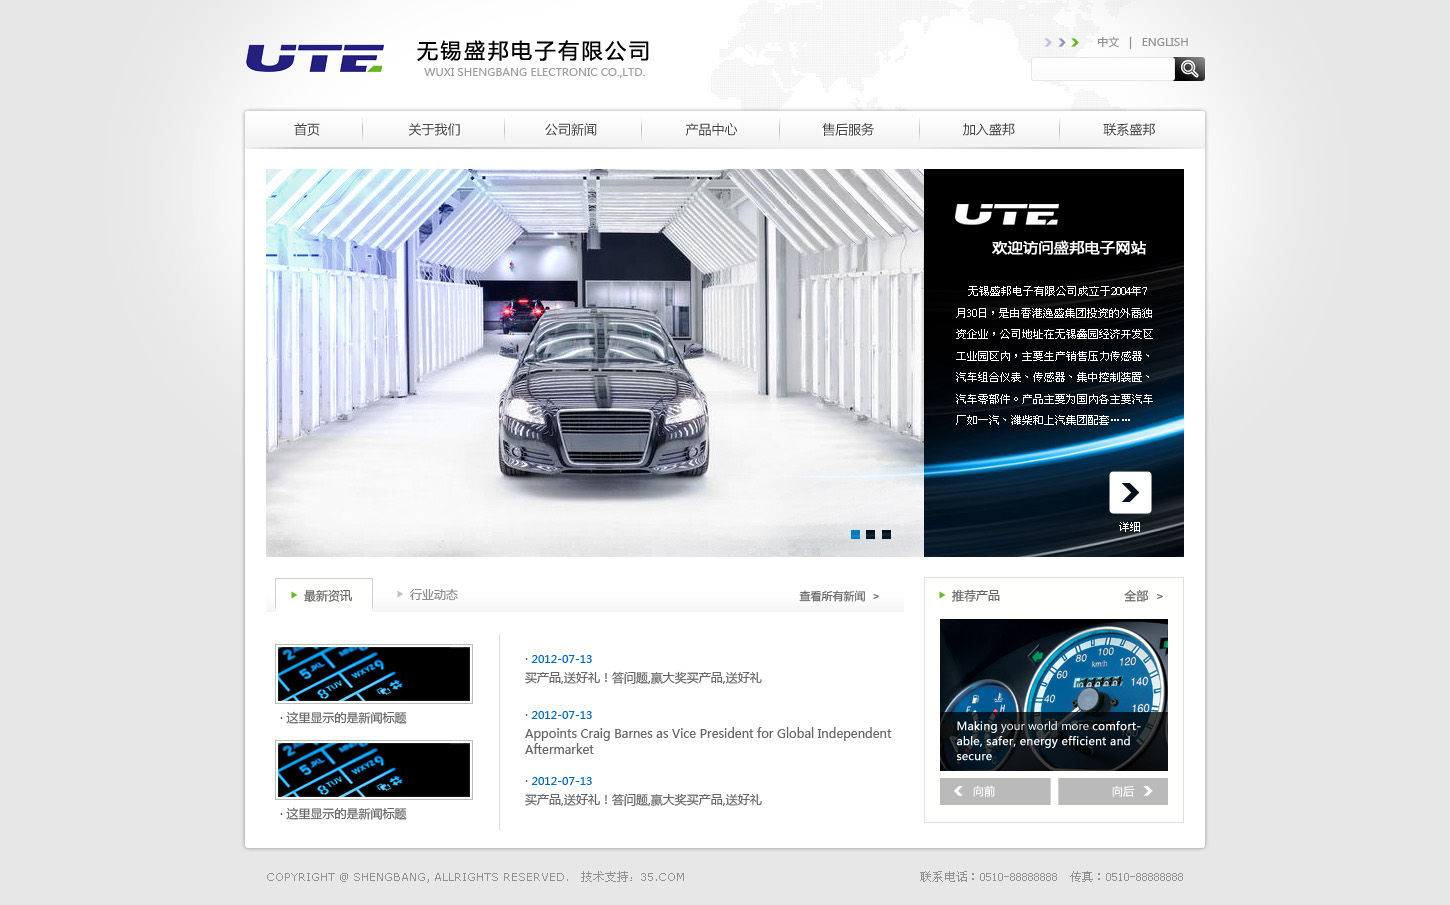Open the first keypad news thumbnail
This screenshot has width=1450, height=905.
(374, 674)
